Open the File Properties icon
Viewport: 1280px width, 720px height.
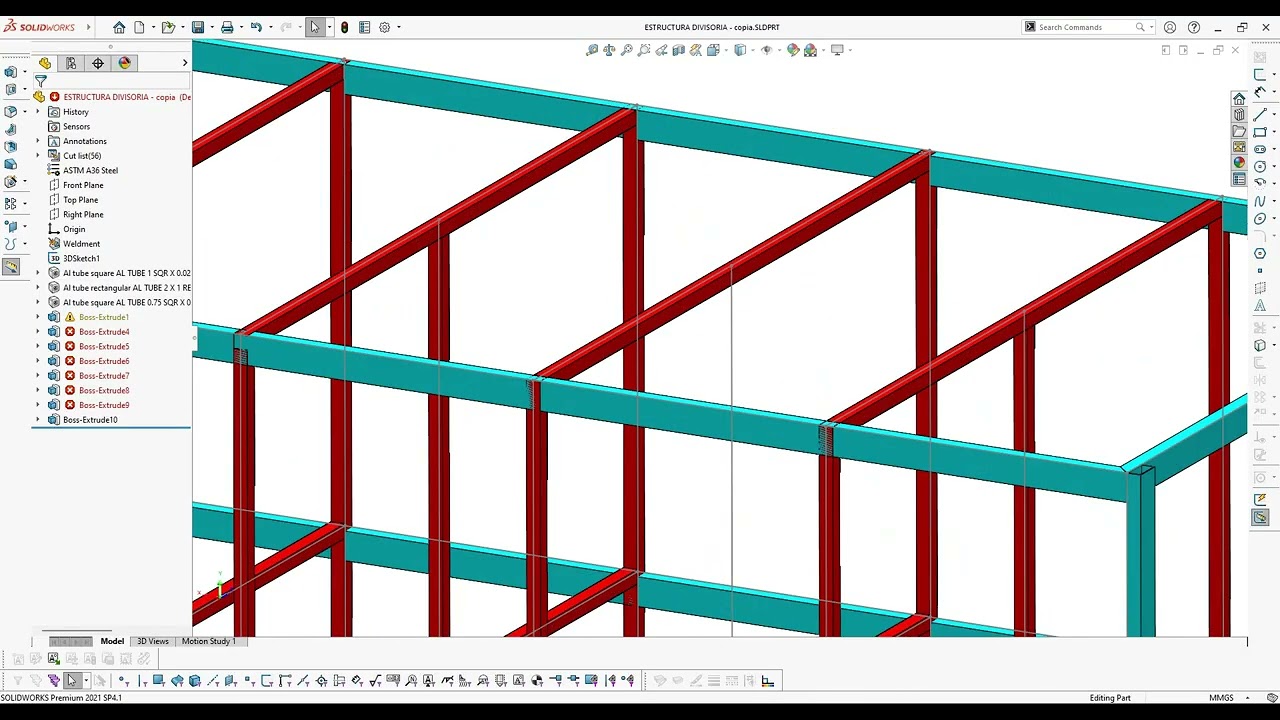coord(365,27)
